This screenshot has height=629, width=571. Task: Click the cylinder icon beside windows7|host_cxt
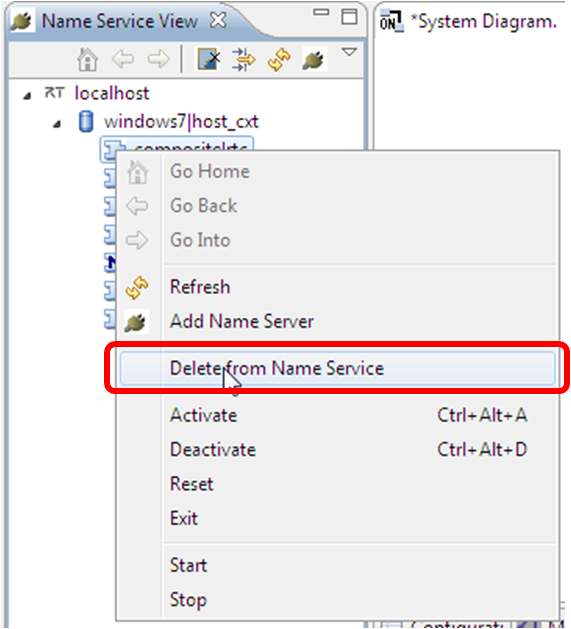tap(86, 121)
